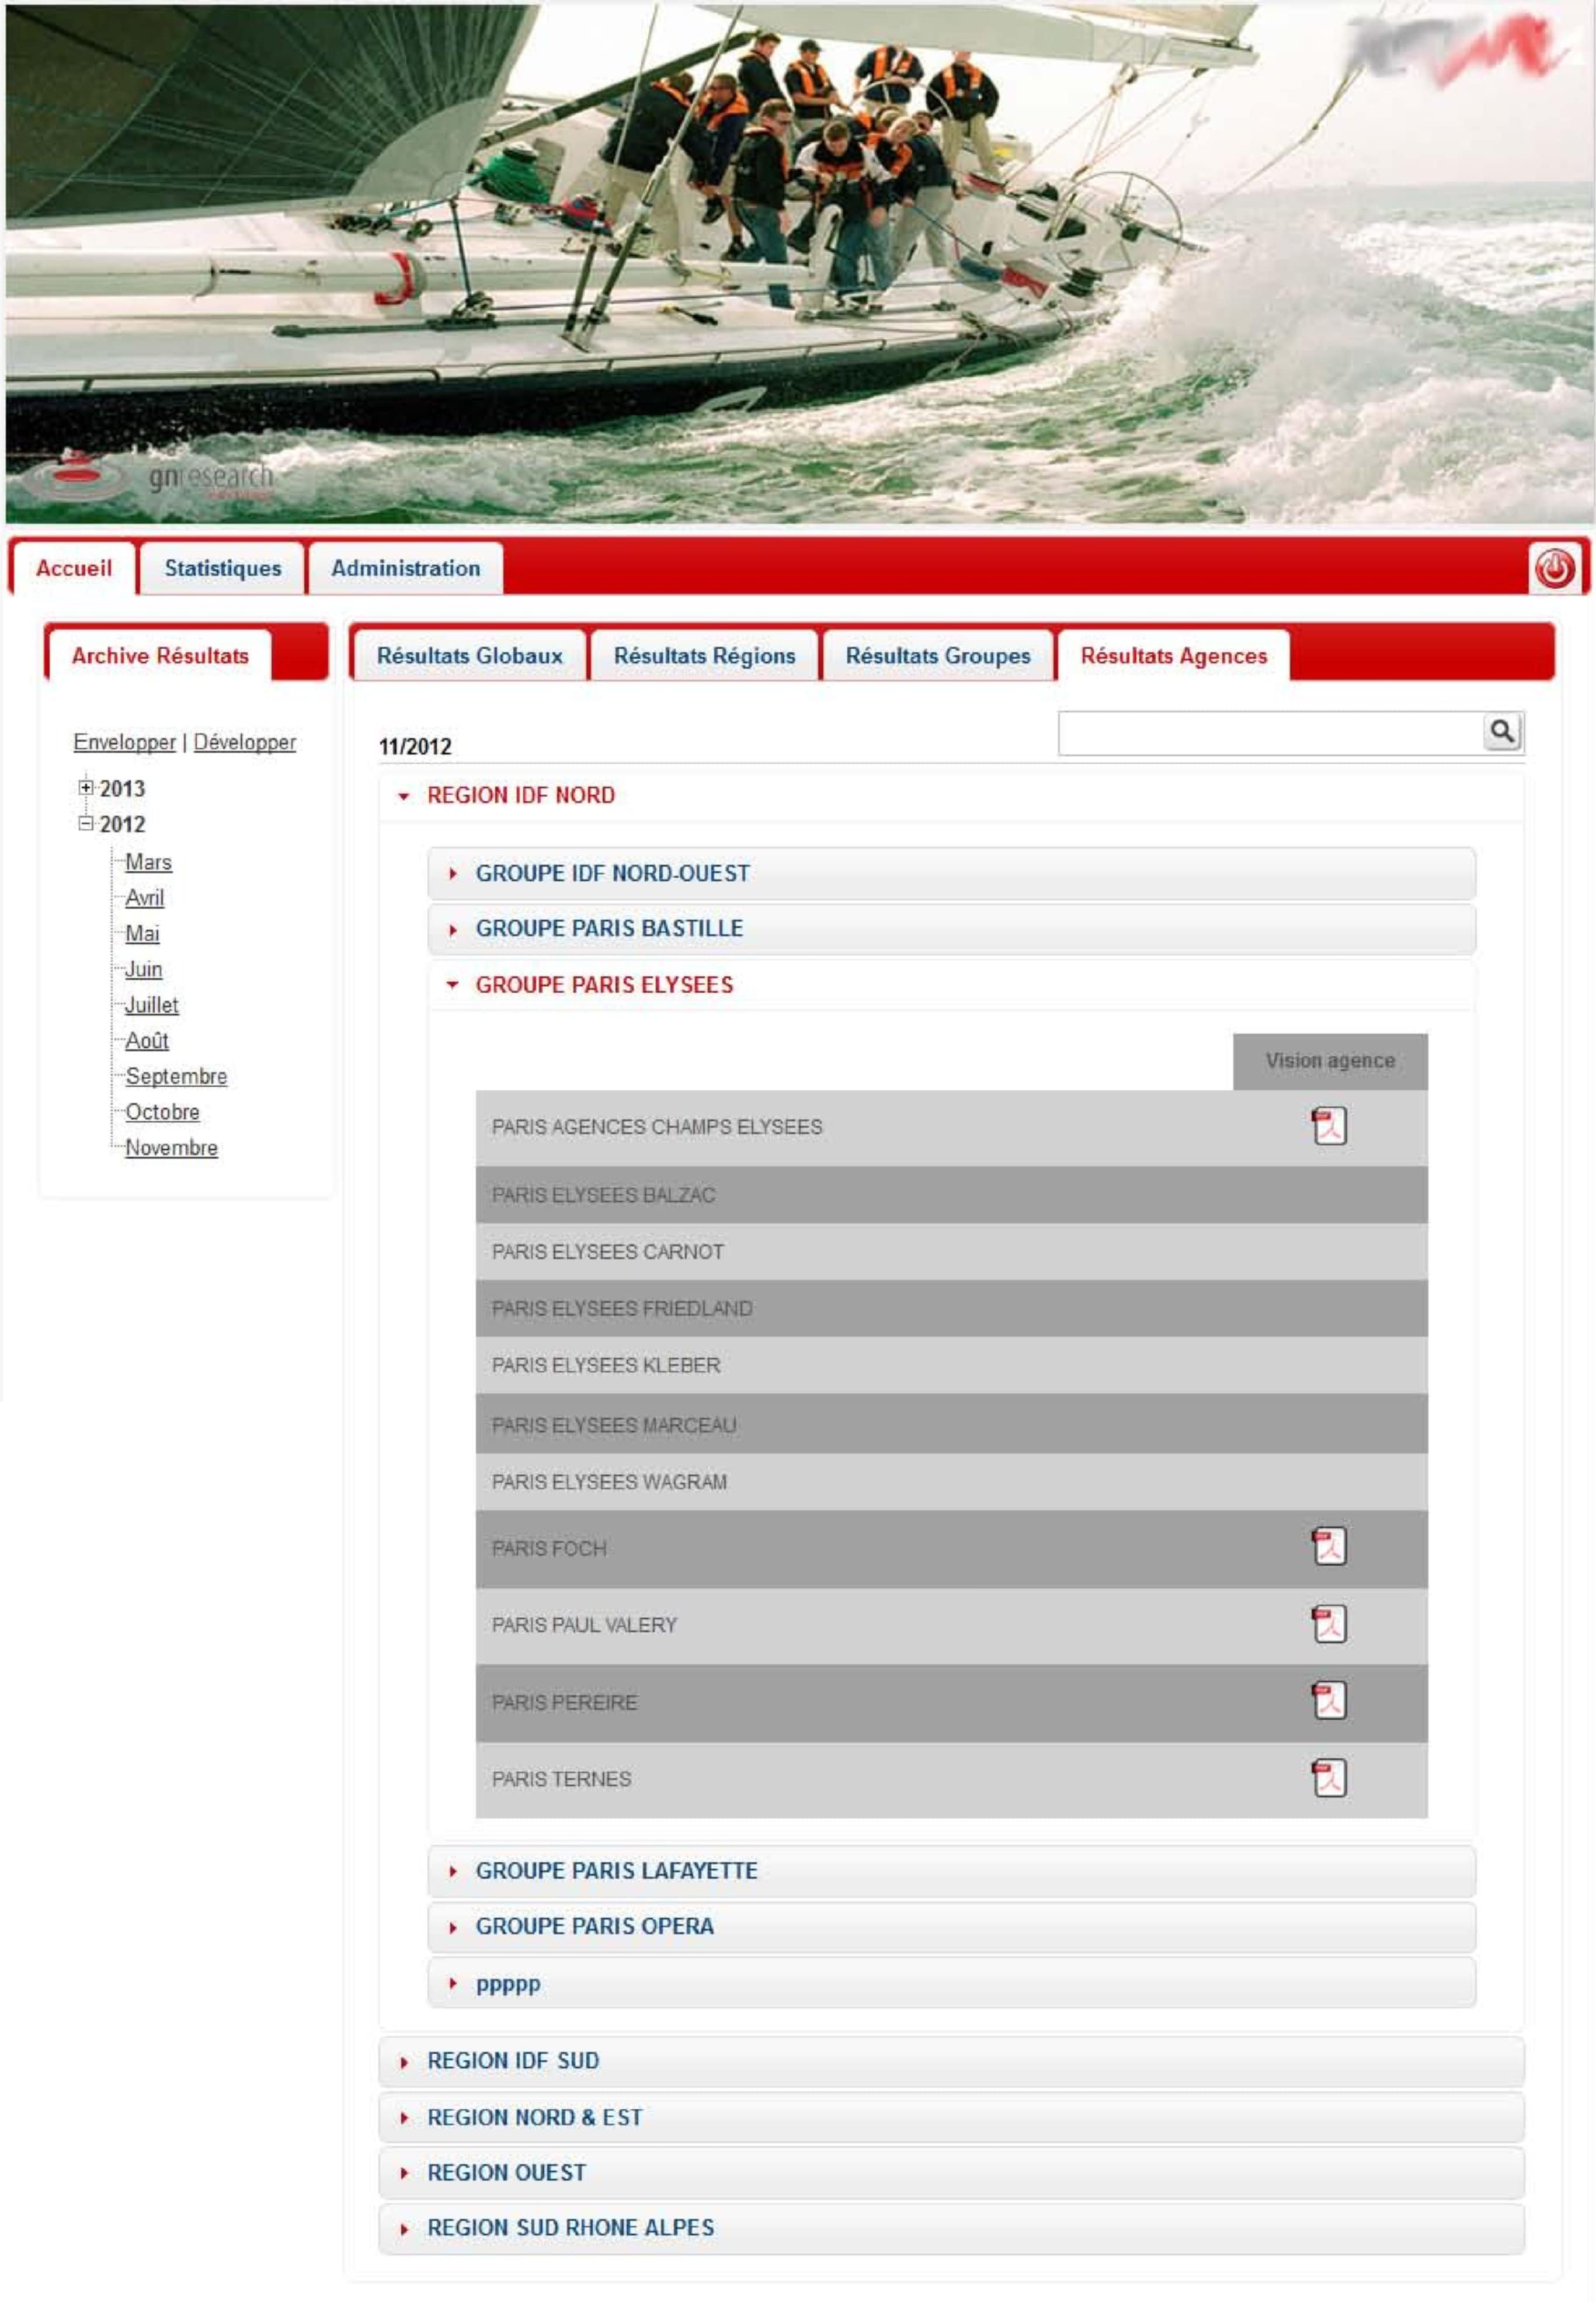The image size is (1596, 2302).
Task: Open PDF for PARIS AGENCES CHAMPS ELYSEES
Action: tap(1329, 1126)
